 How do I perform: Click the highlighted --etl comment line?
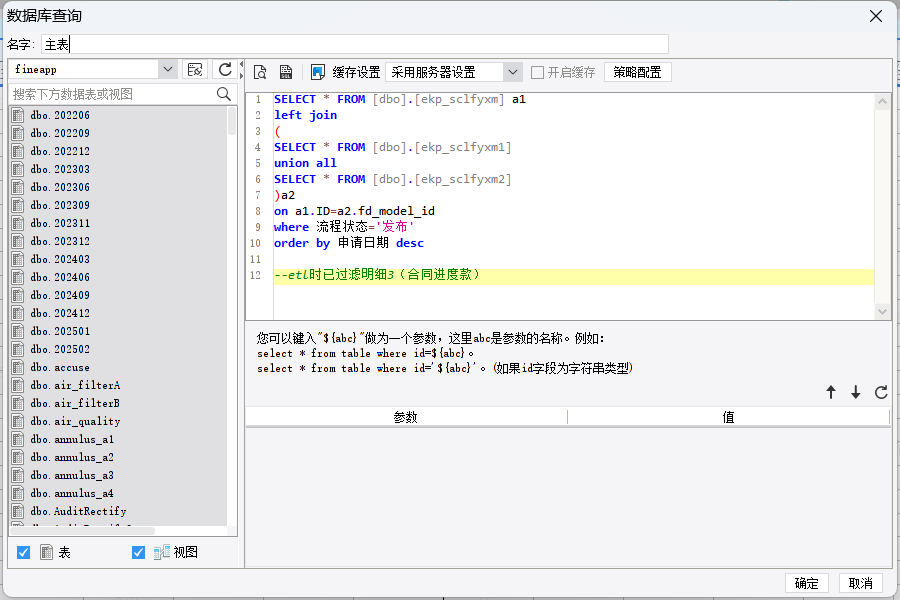tap(574, 275)
